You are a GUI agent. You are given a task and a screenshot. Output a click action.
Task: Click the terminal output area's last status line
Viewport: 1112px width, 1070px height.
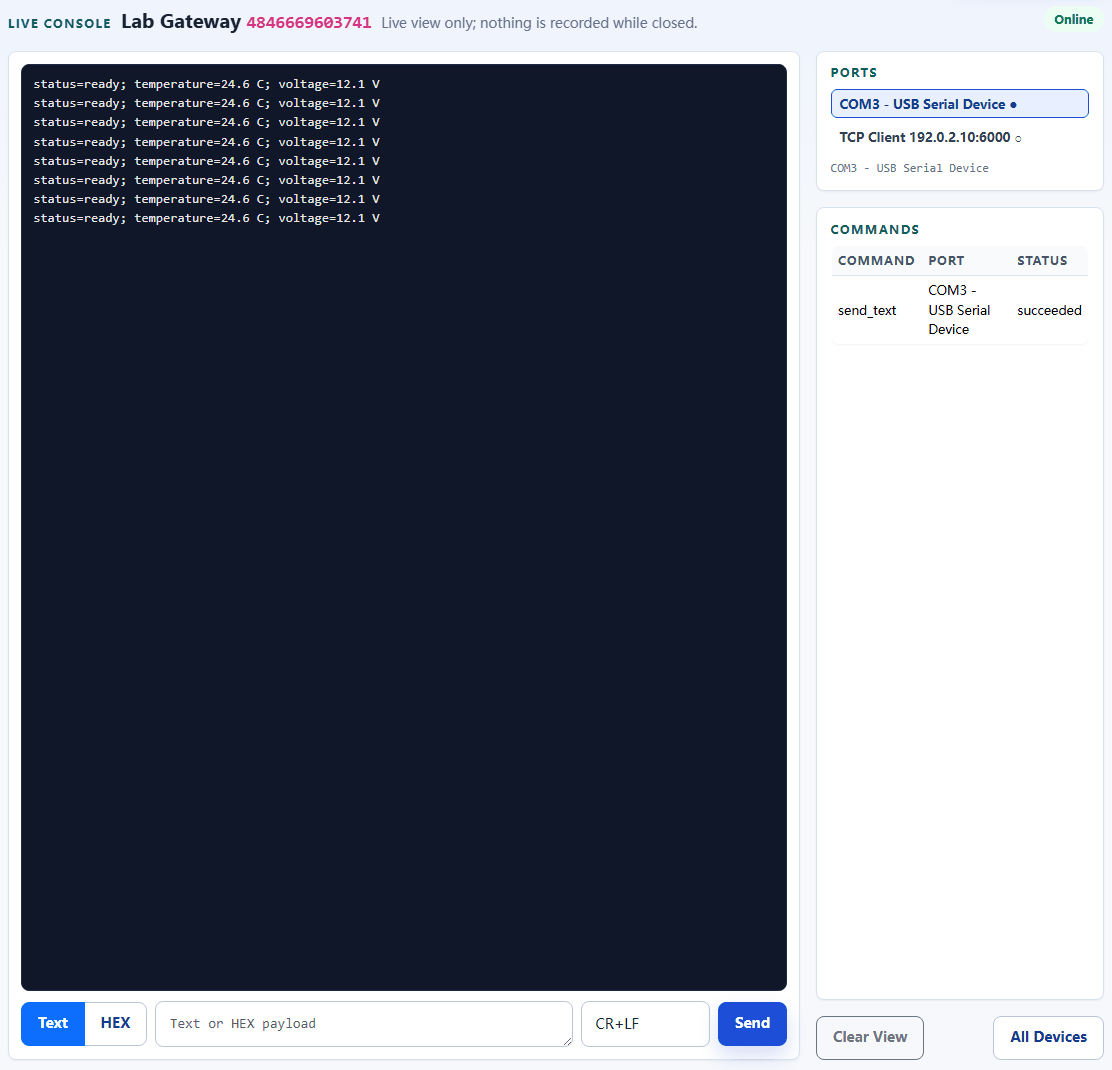click(206, 218)
